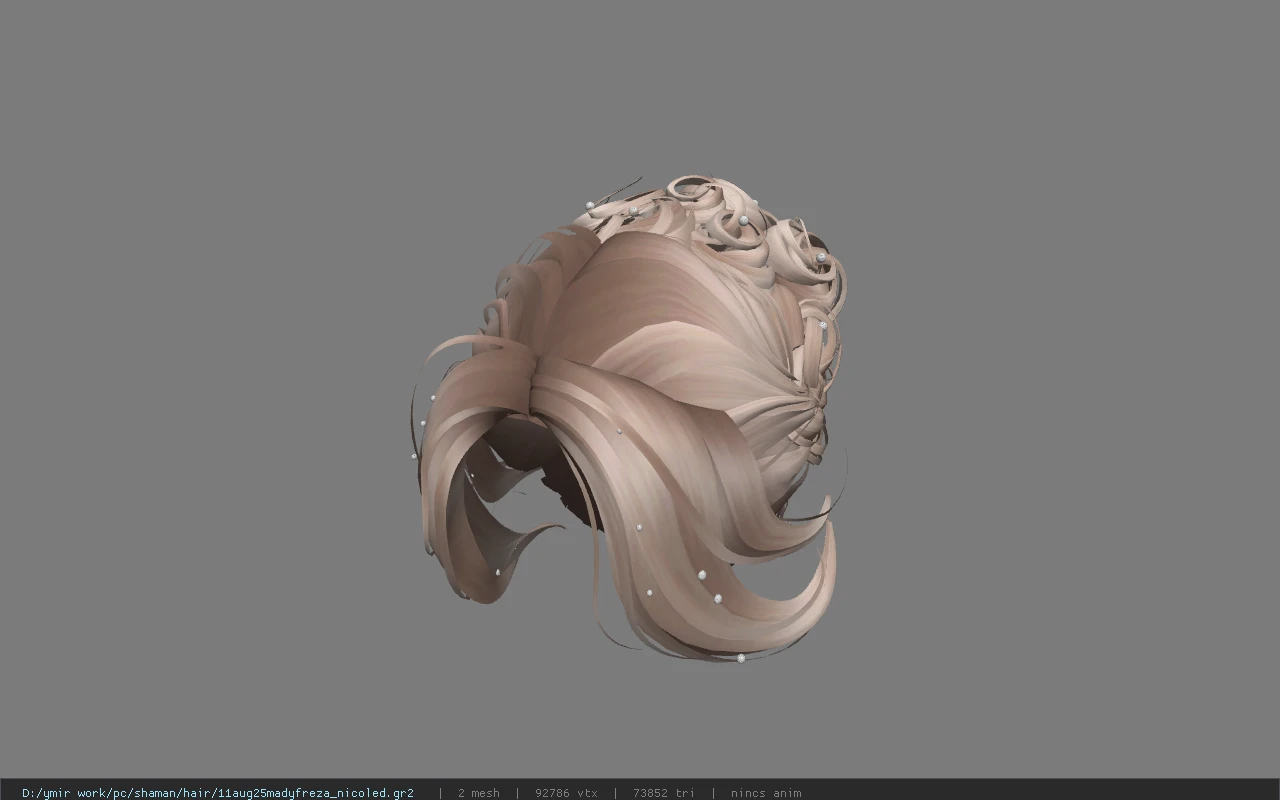Click the '92786 vtx' vertex count
Image resolution: width=1280 pixels, height=800 pixels.
coord(566,793)
